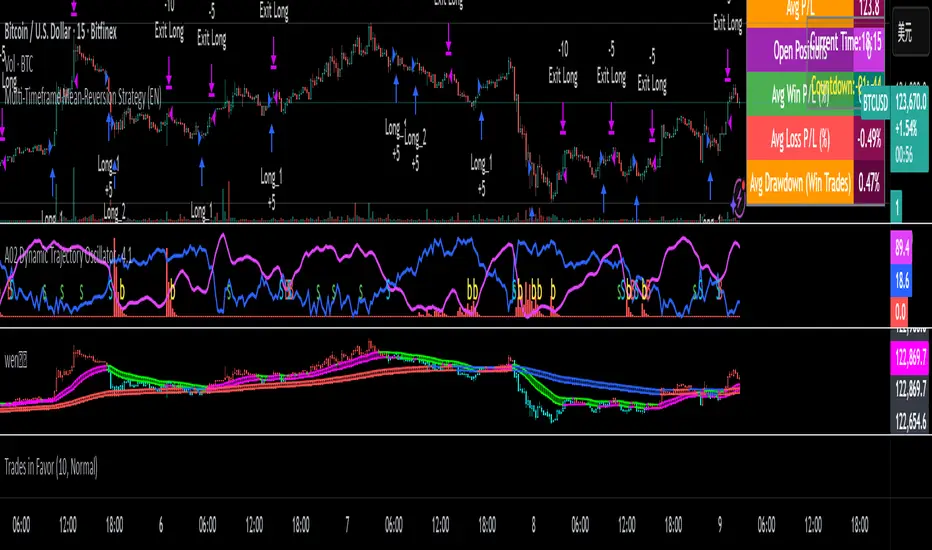Image resolution: width=932 pixels, height=550 pixels.
Task: Click the BTCUSD price axis label
Action: point(875,103)
